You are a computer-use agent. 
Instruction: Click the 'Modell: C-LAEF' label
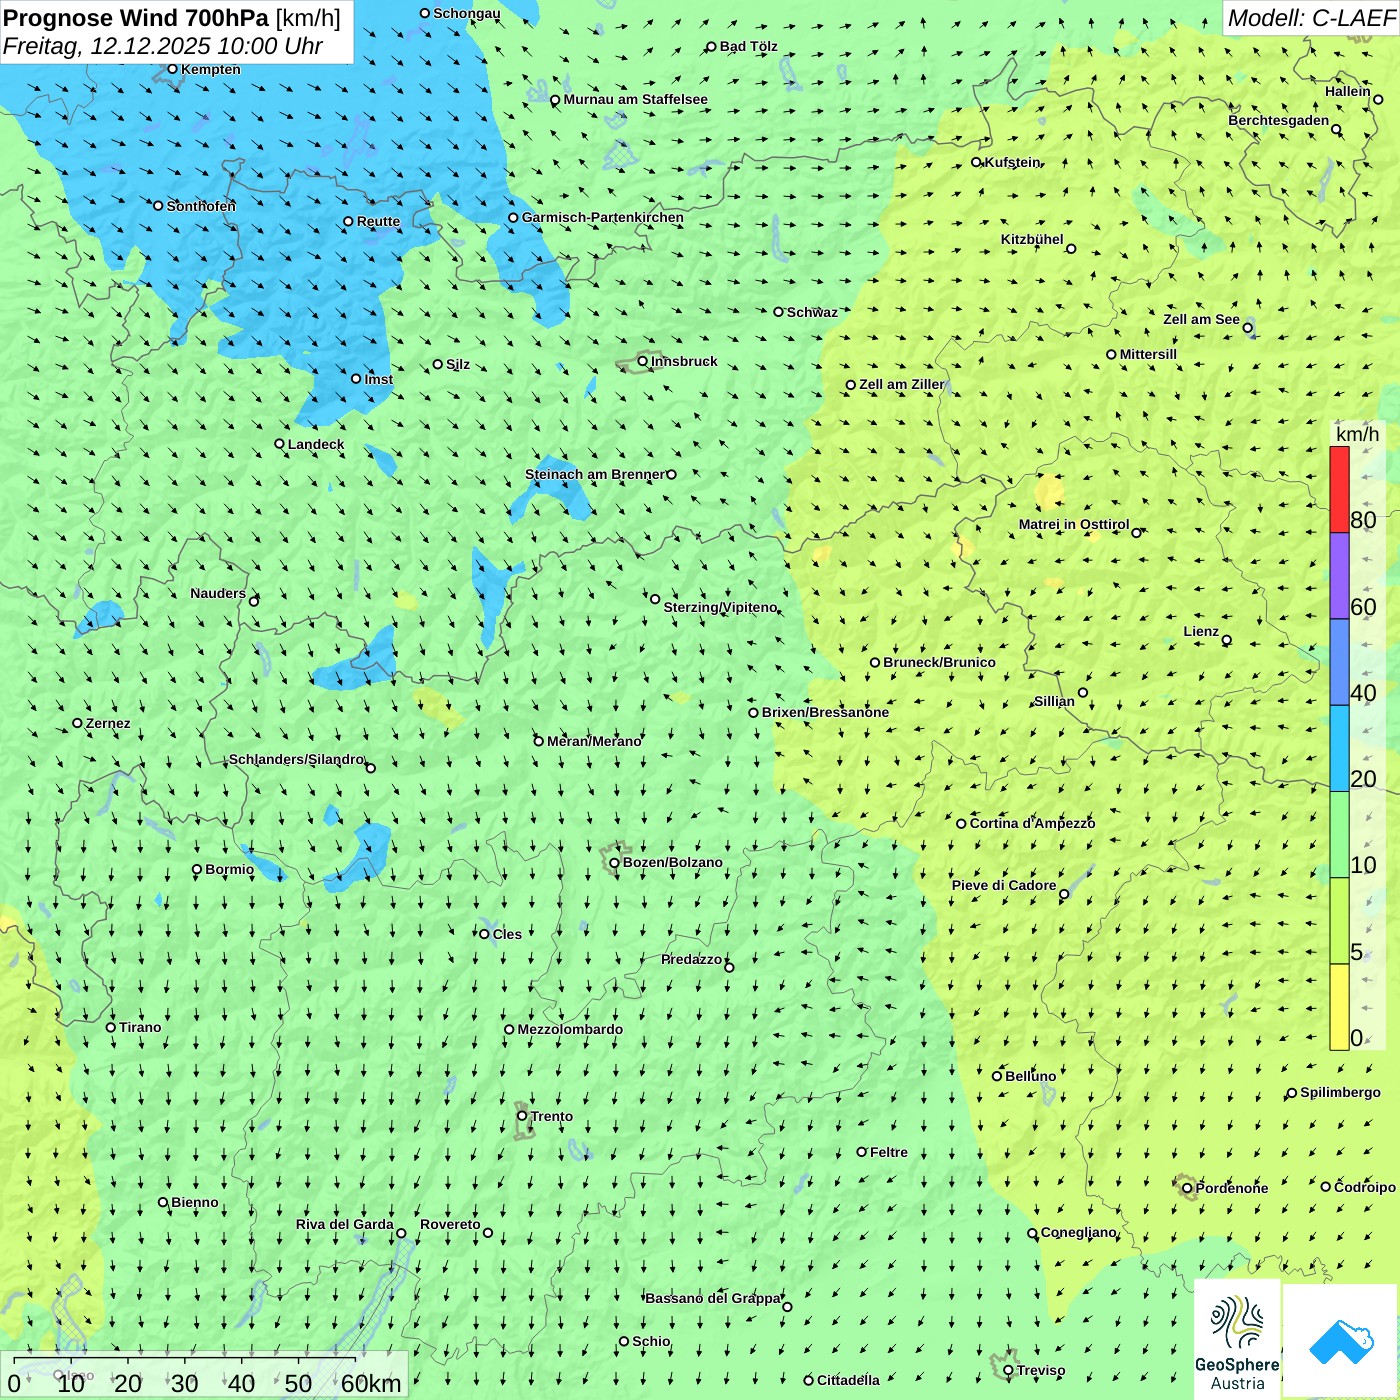tap(1311, 18)
